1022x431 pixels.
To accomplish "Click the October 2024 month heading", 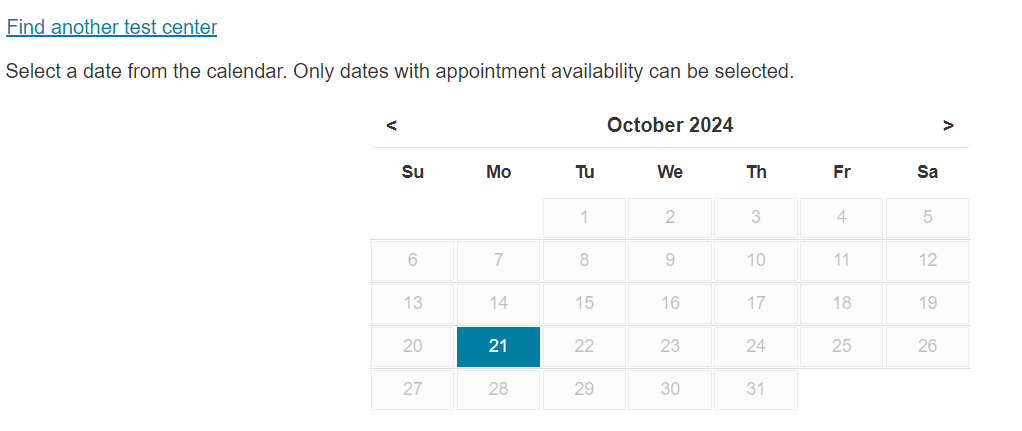I will [x=670, y=125].
